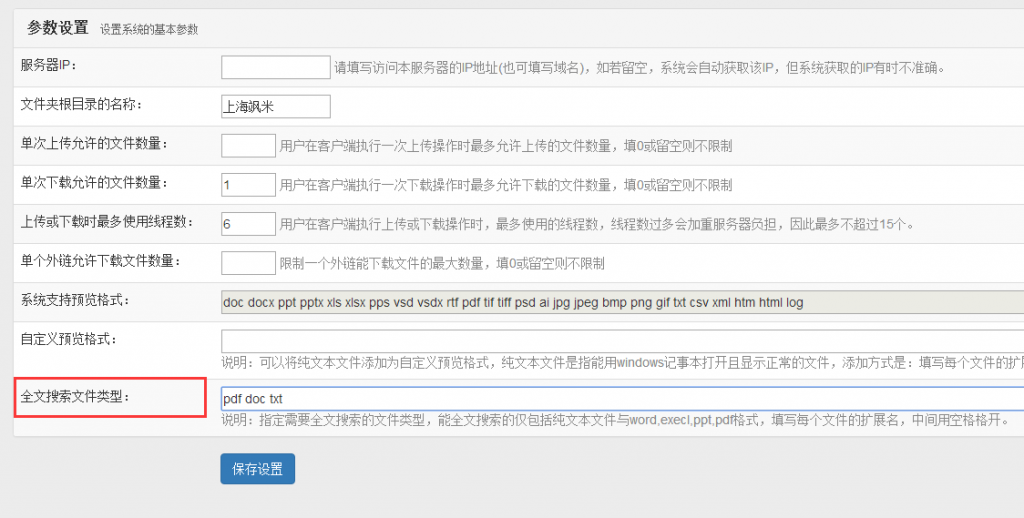Click the 单次下载允许的文件数量 label
This screenshot has width=1024, height=518.
95,182
